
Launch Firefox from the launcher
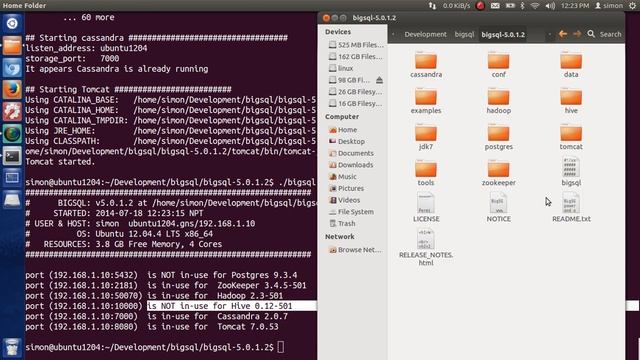pos(12,90)
